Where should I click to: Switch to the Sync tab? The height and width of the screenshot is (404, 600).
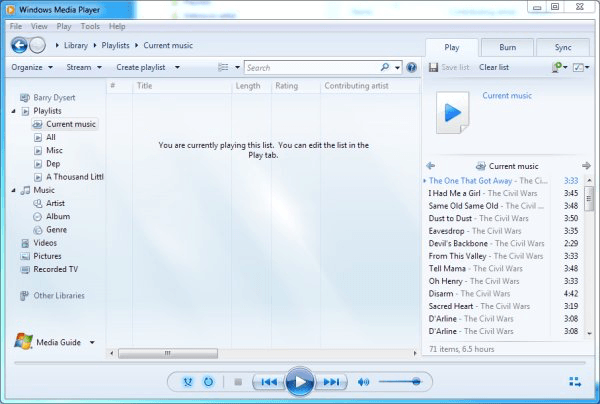pos(563,47)
